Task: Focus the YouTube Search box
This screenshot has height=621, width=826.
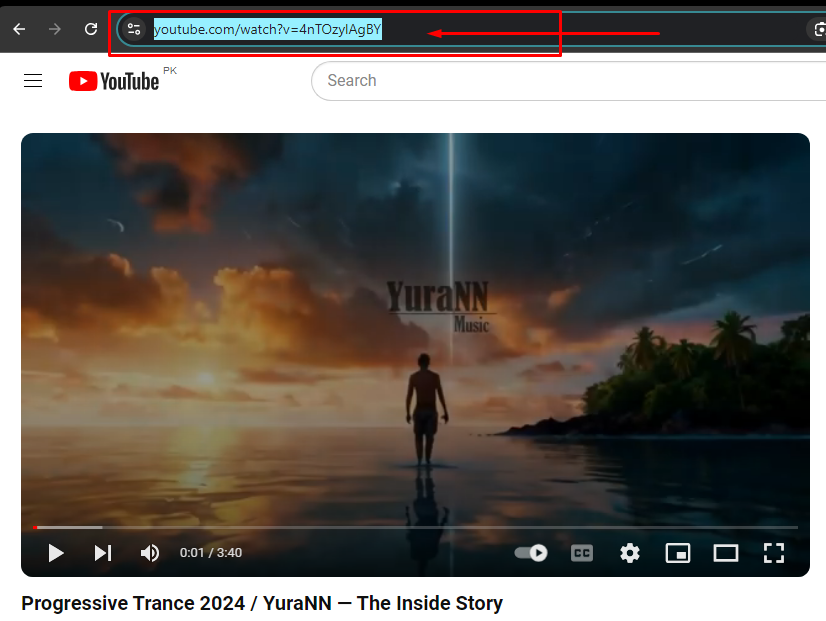Action: coord(569,81)
